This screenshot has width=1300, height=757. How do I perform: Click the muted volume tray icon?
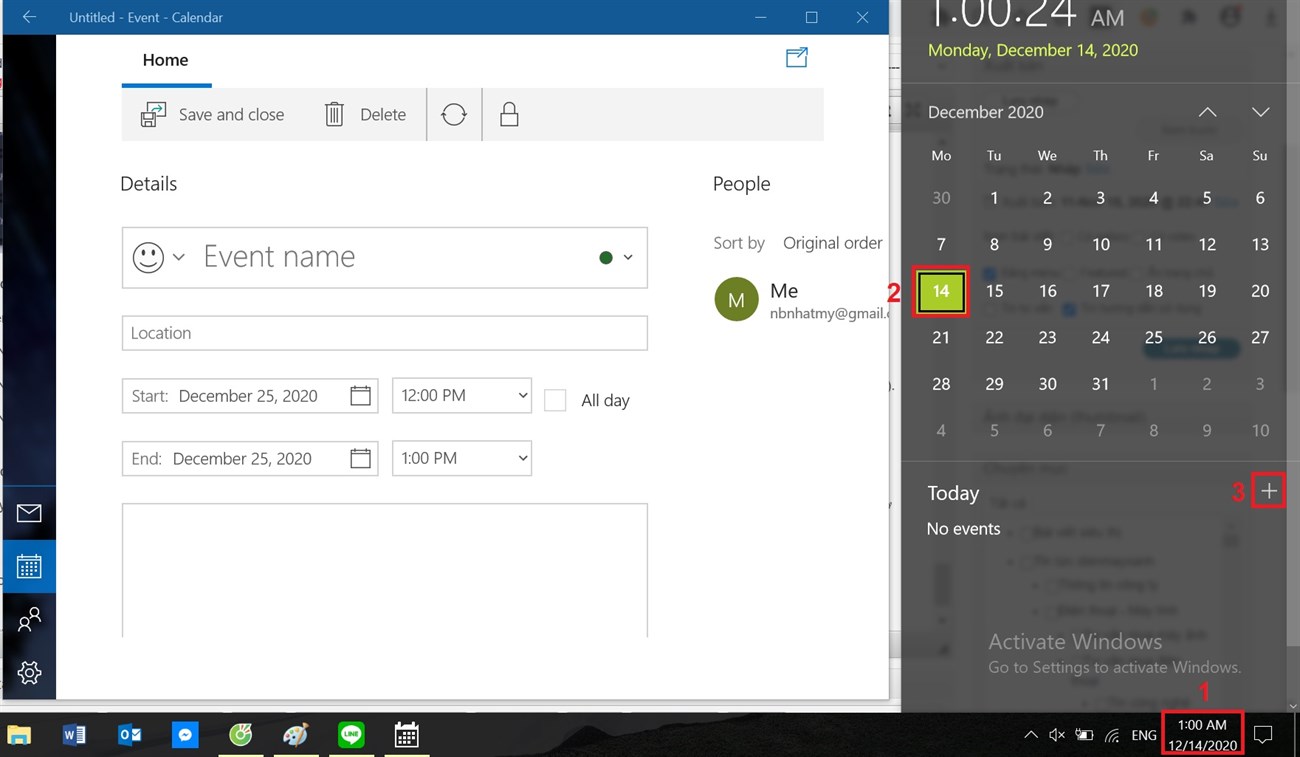(1057, 736)
